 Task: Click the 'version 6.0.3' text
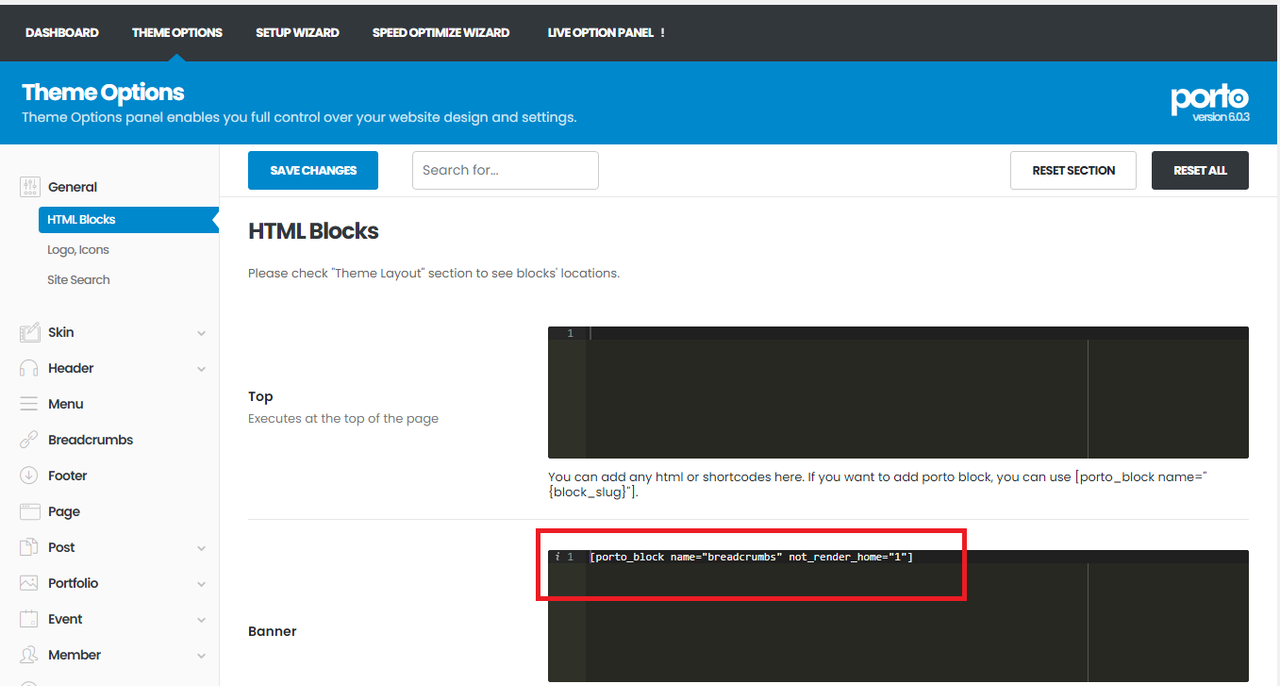coord(1220,117)
